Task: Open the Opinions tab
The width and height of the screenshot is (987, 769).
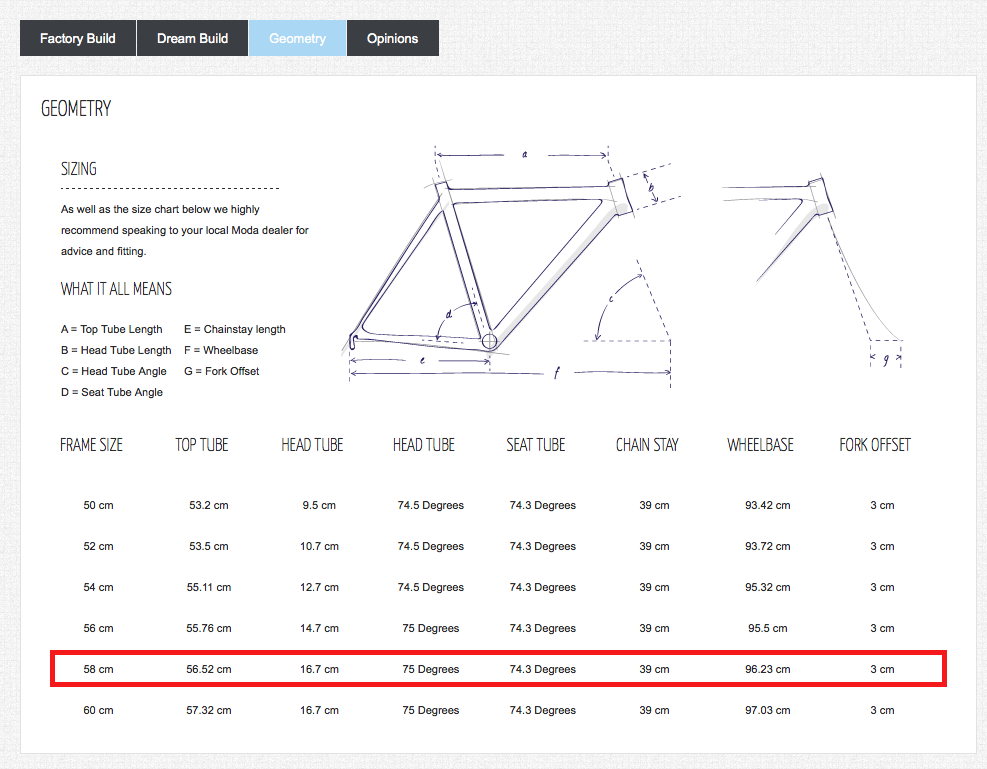Action: (392, 39)
